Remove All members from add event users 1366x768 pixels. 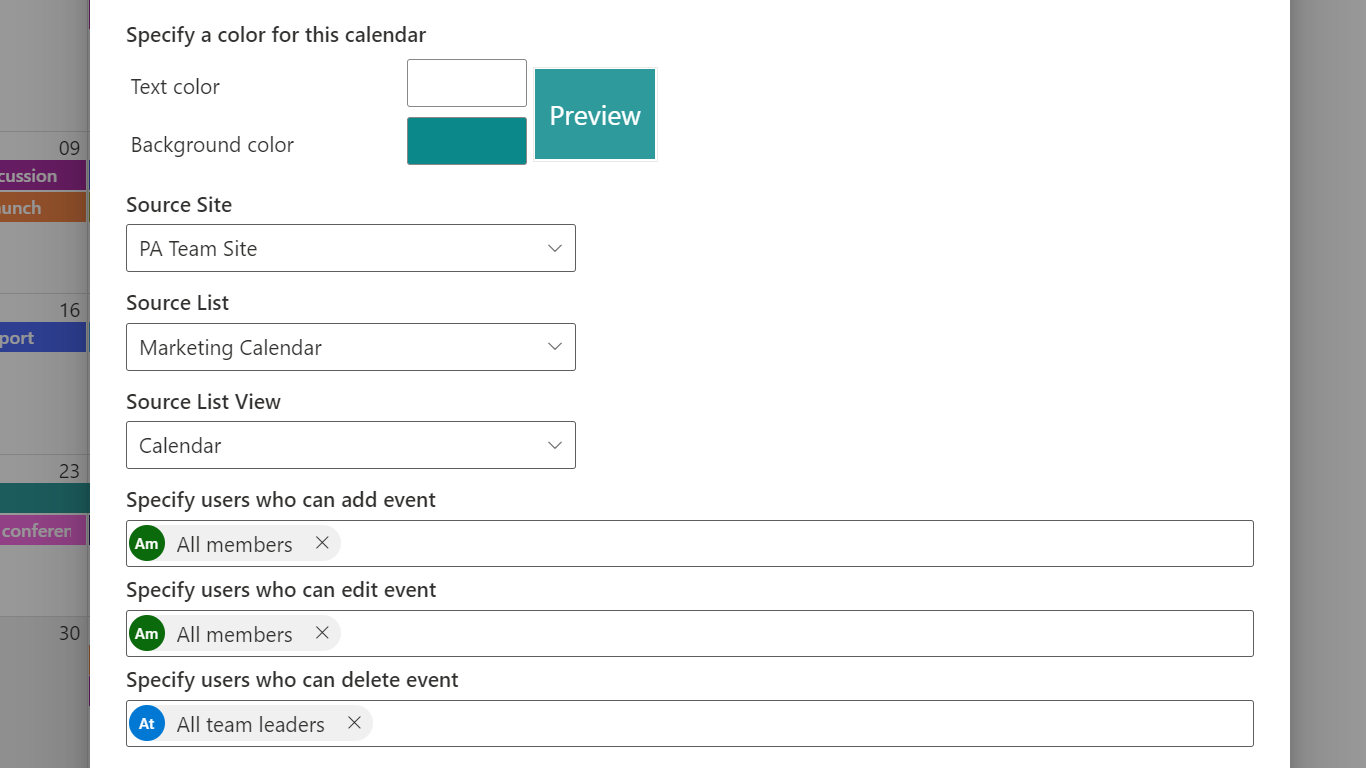pos(322,543)
